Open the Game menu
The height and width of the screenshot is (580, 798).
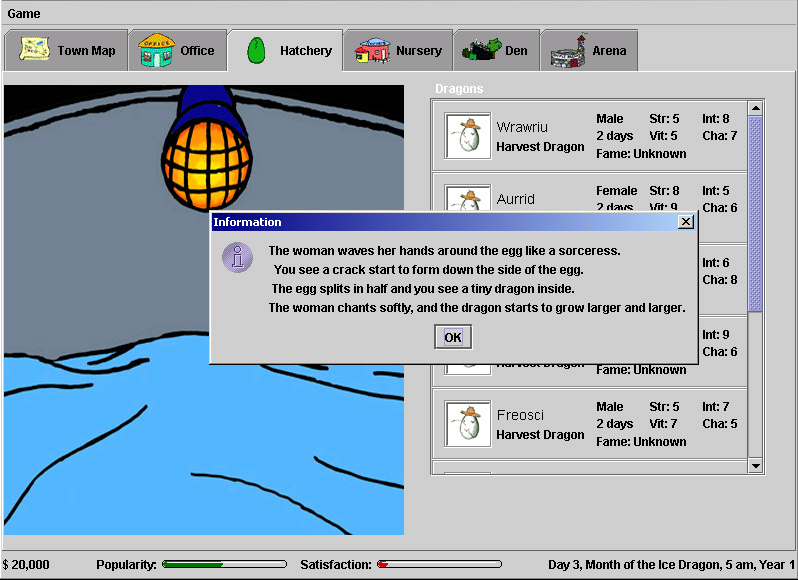pyautogui.click(x=24, y=13)
